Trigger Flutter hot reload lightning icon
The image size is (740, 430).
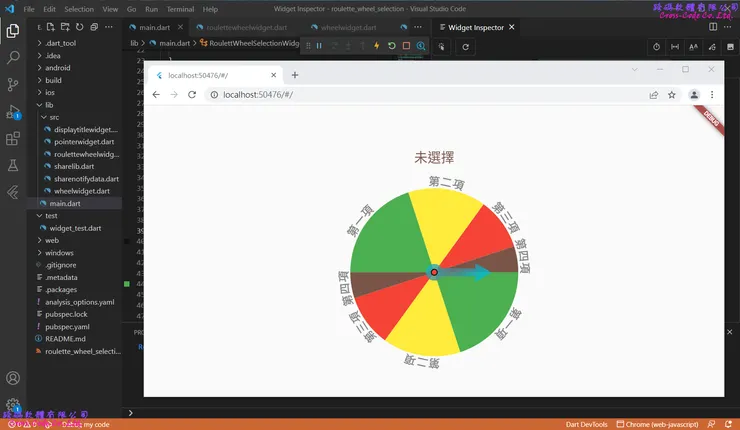[377, 46]
